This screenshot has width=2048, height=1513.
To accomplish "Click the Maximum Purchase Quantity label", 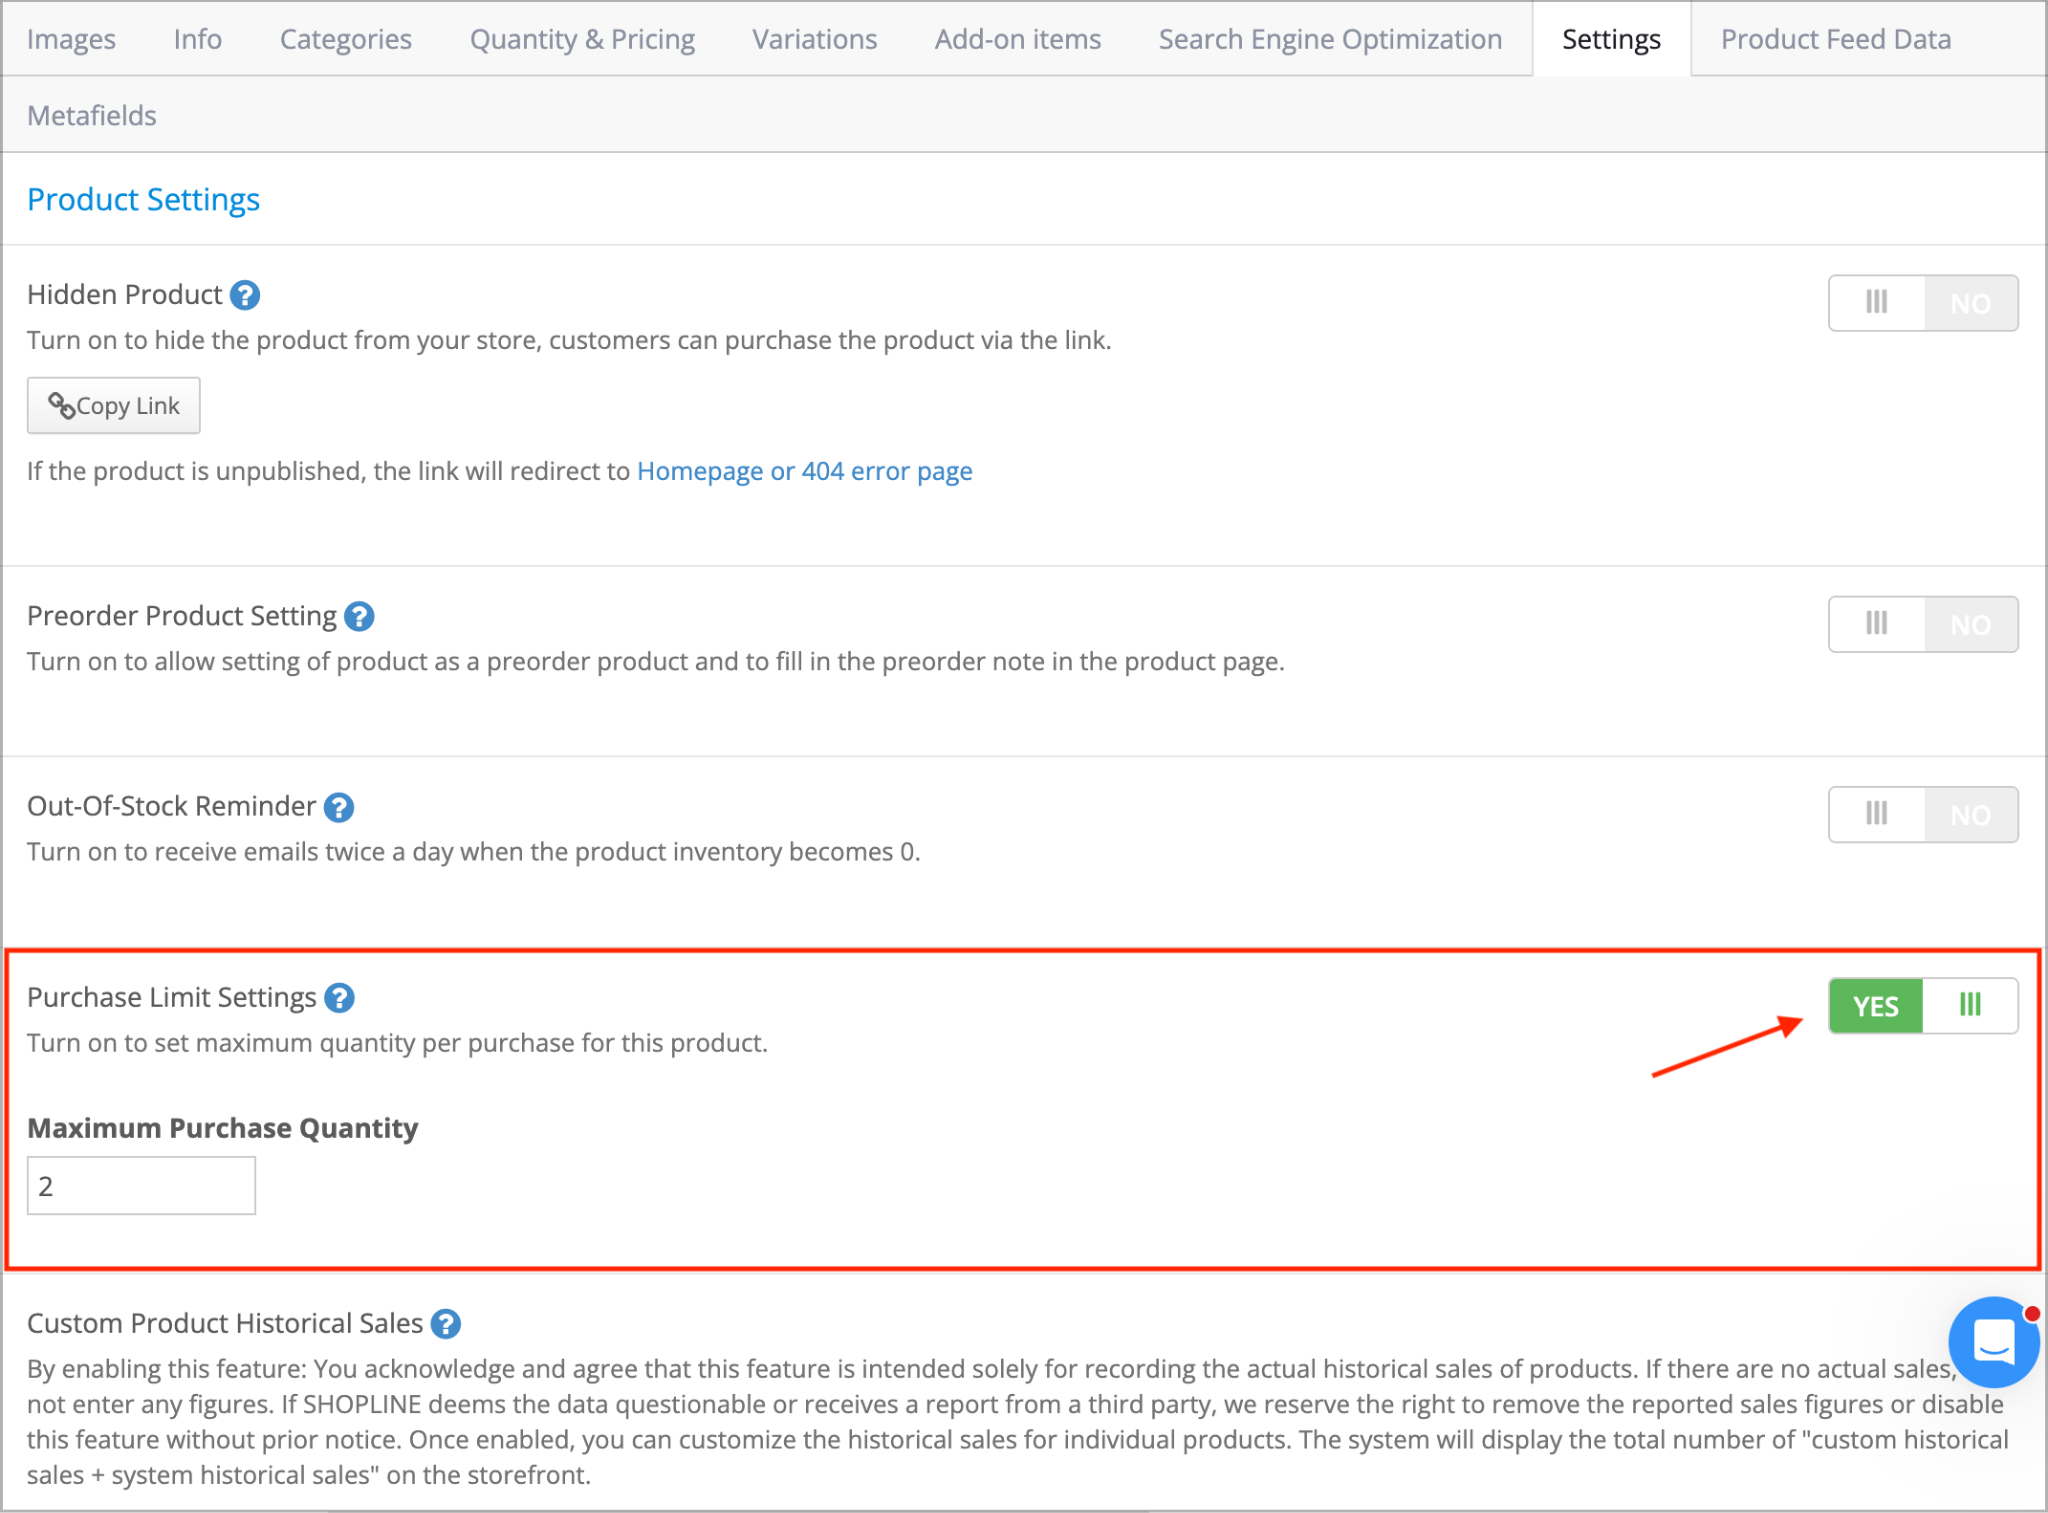I will click(222, 1128).
